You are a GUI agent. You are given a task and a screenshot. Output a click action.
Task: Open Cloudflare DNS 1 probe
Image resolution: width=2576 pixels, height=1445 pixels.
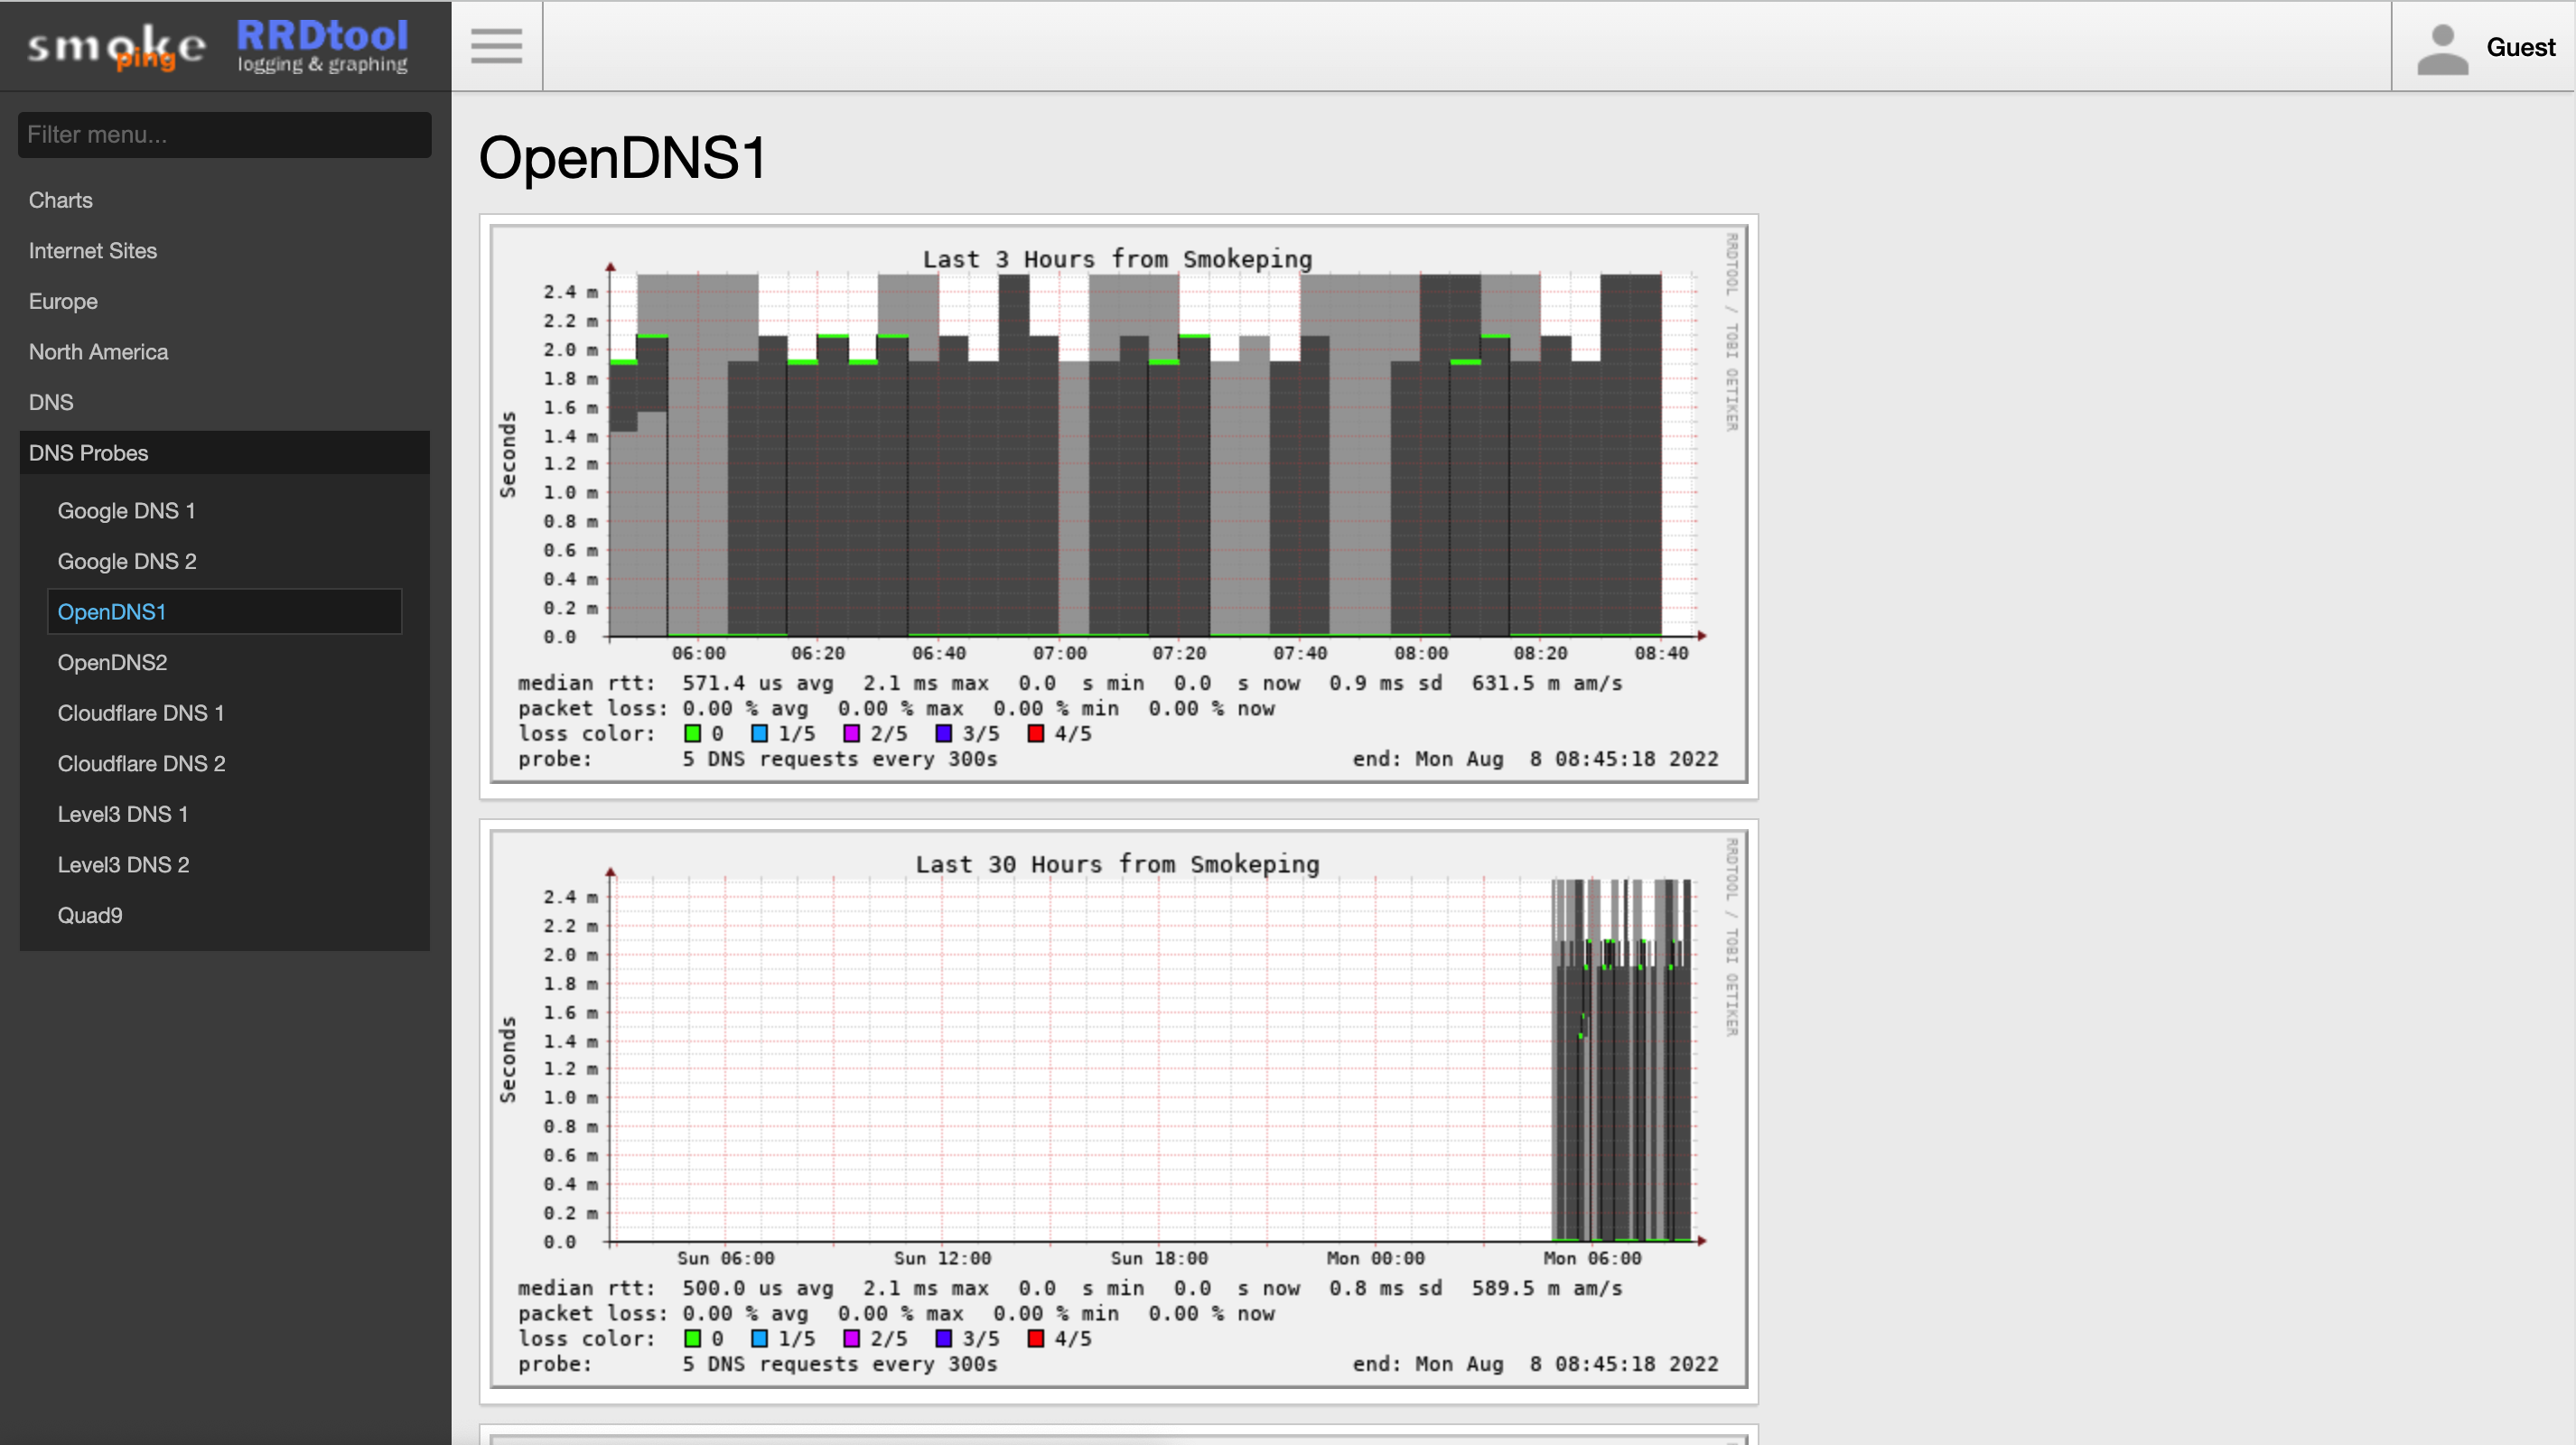pyautogui.click(x=141, y=713)
